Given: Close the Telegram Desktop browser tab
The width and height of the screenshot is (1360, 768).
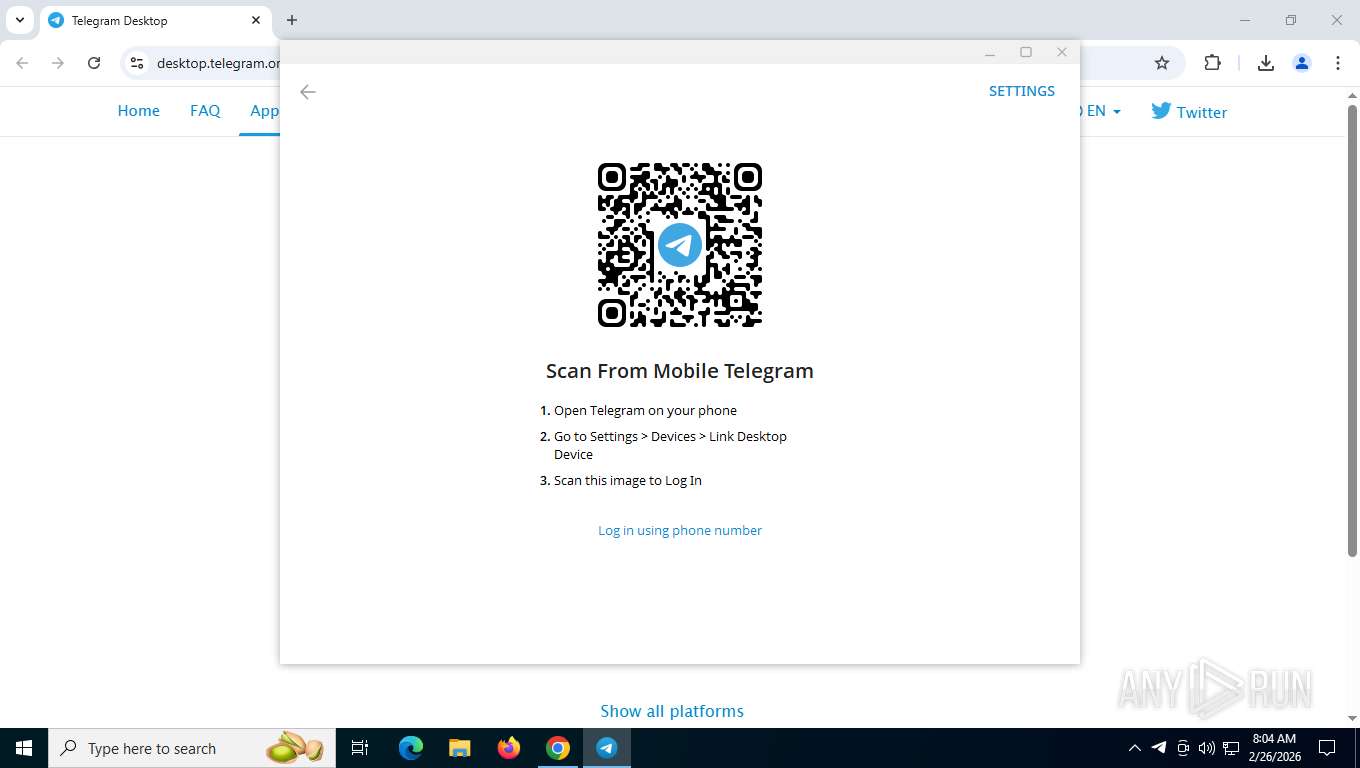Looking at the screenshot, I should coord(256,20).
